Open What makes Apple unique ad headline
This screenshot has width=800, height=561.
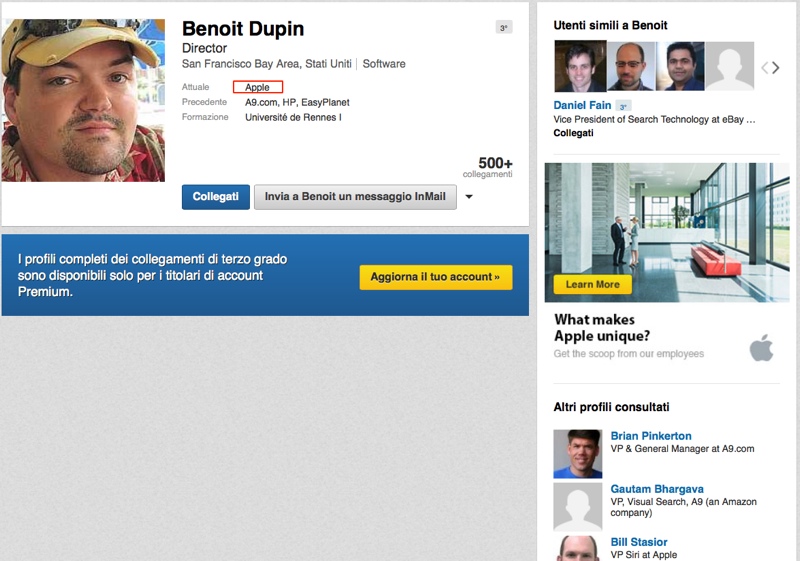602,328
